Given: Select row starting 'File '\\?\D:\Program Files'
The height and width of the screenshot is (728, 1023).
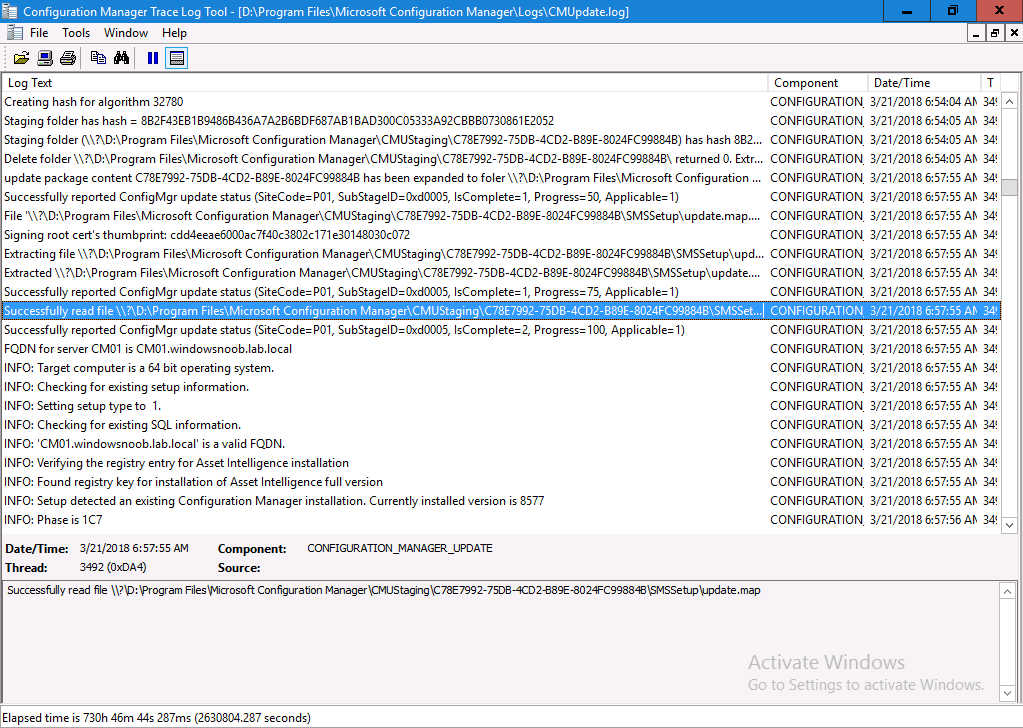Looking at the screenshot, I should point(501,216).
